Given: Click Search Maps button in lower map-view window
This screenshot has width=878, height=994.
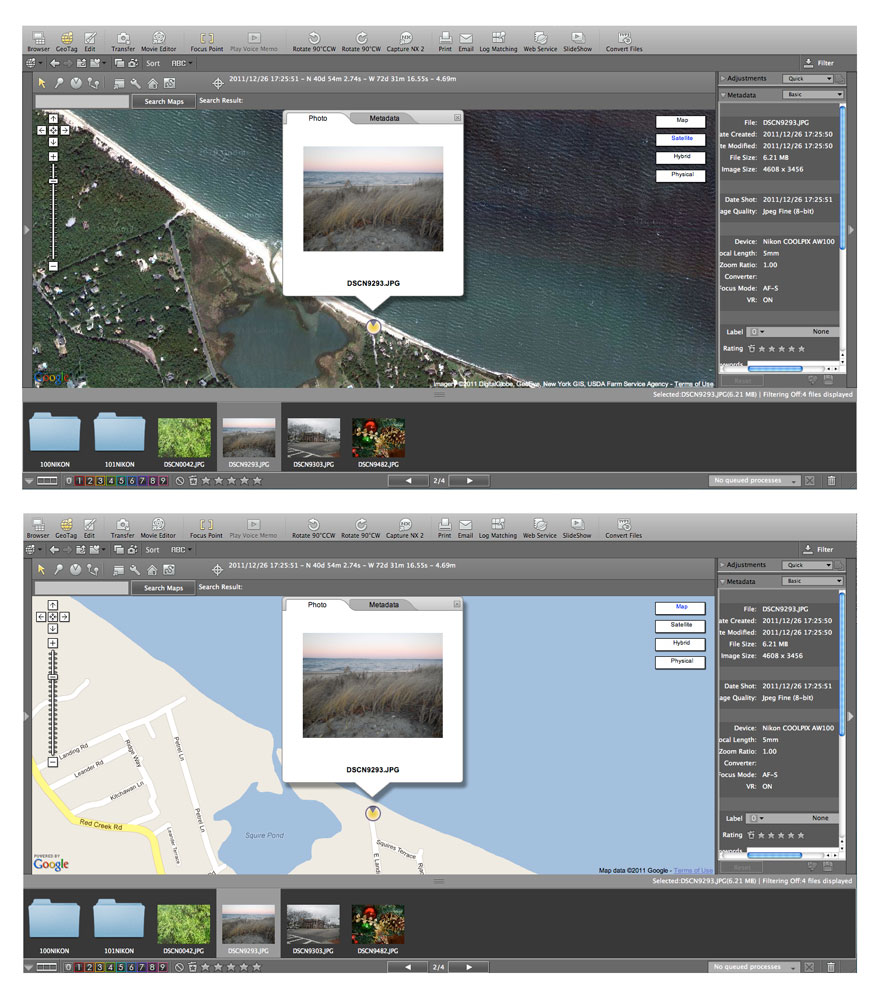Looking at the screenshot, I should tap(163, 588).
